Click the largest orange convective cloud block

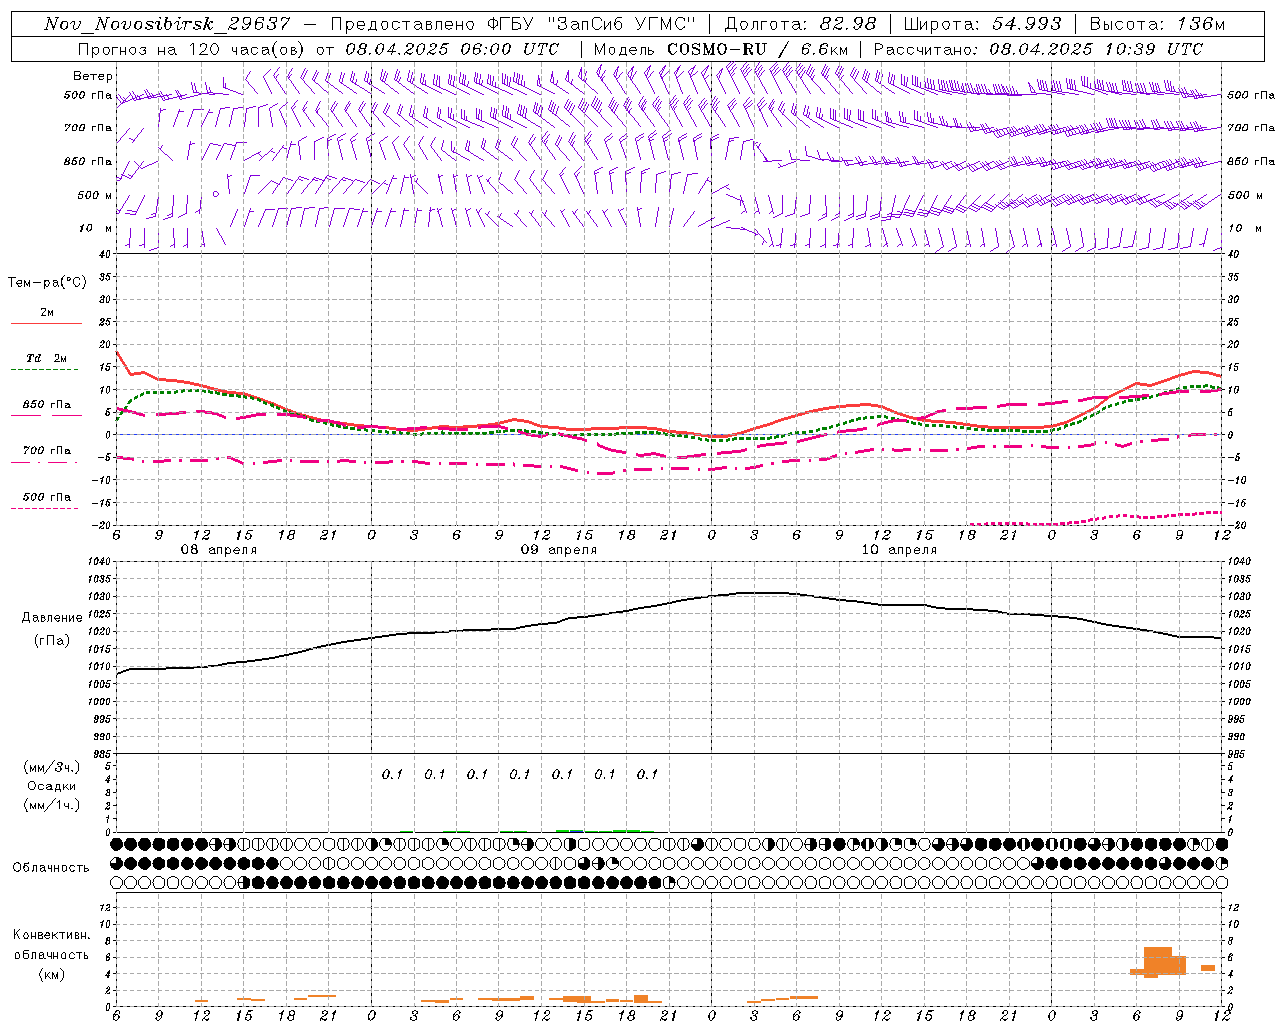click(x=1158, y=962)
